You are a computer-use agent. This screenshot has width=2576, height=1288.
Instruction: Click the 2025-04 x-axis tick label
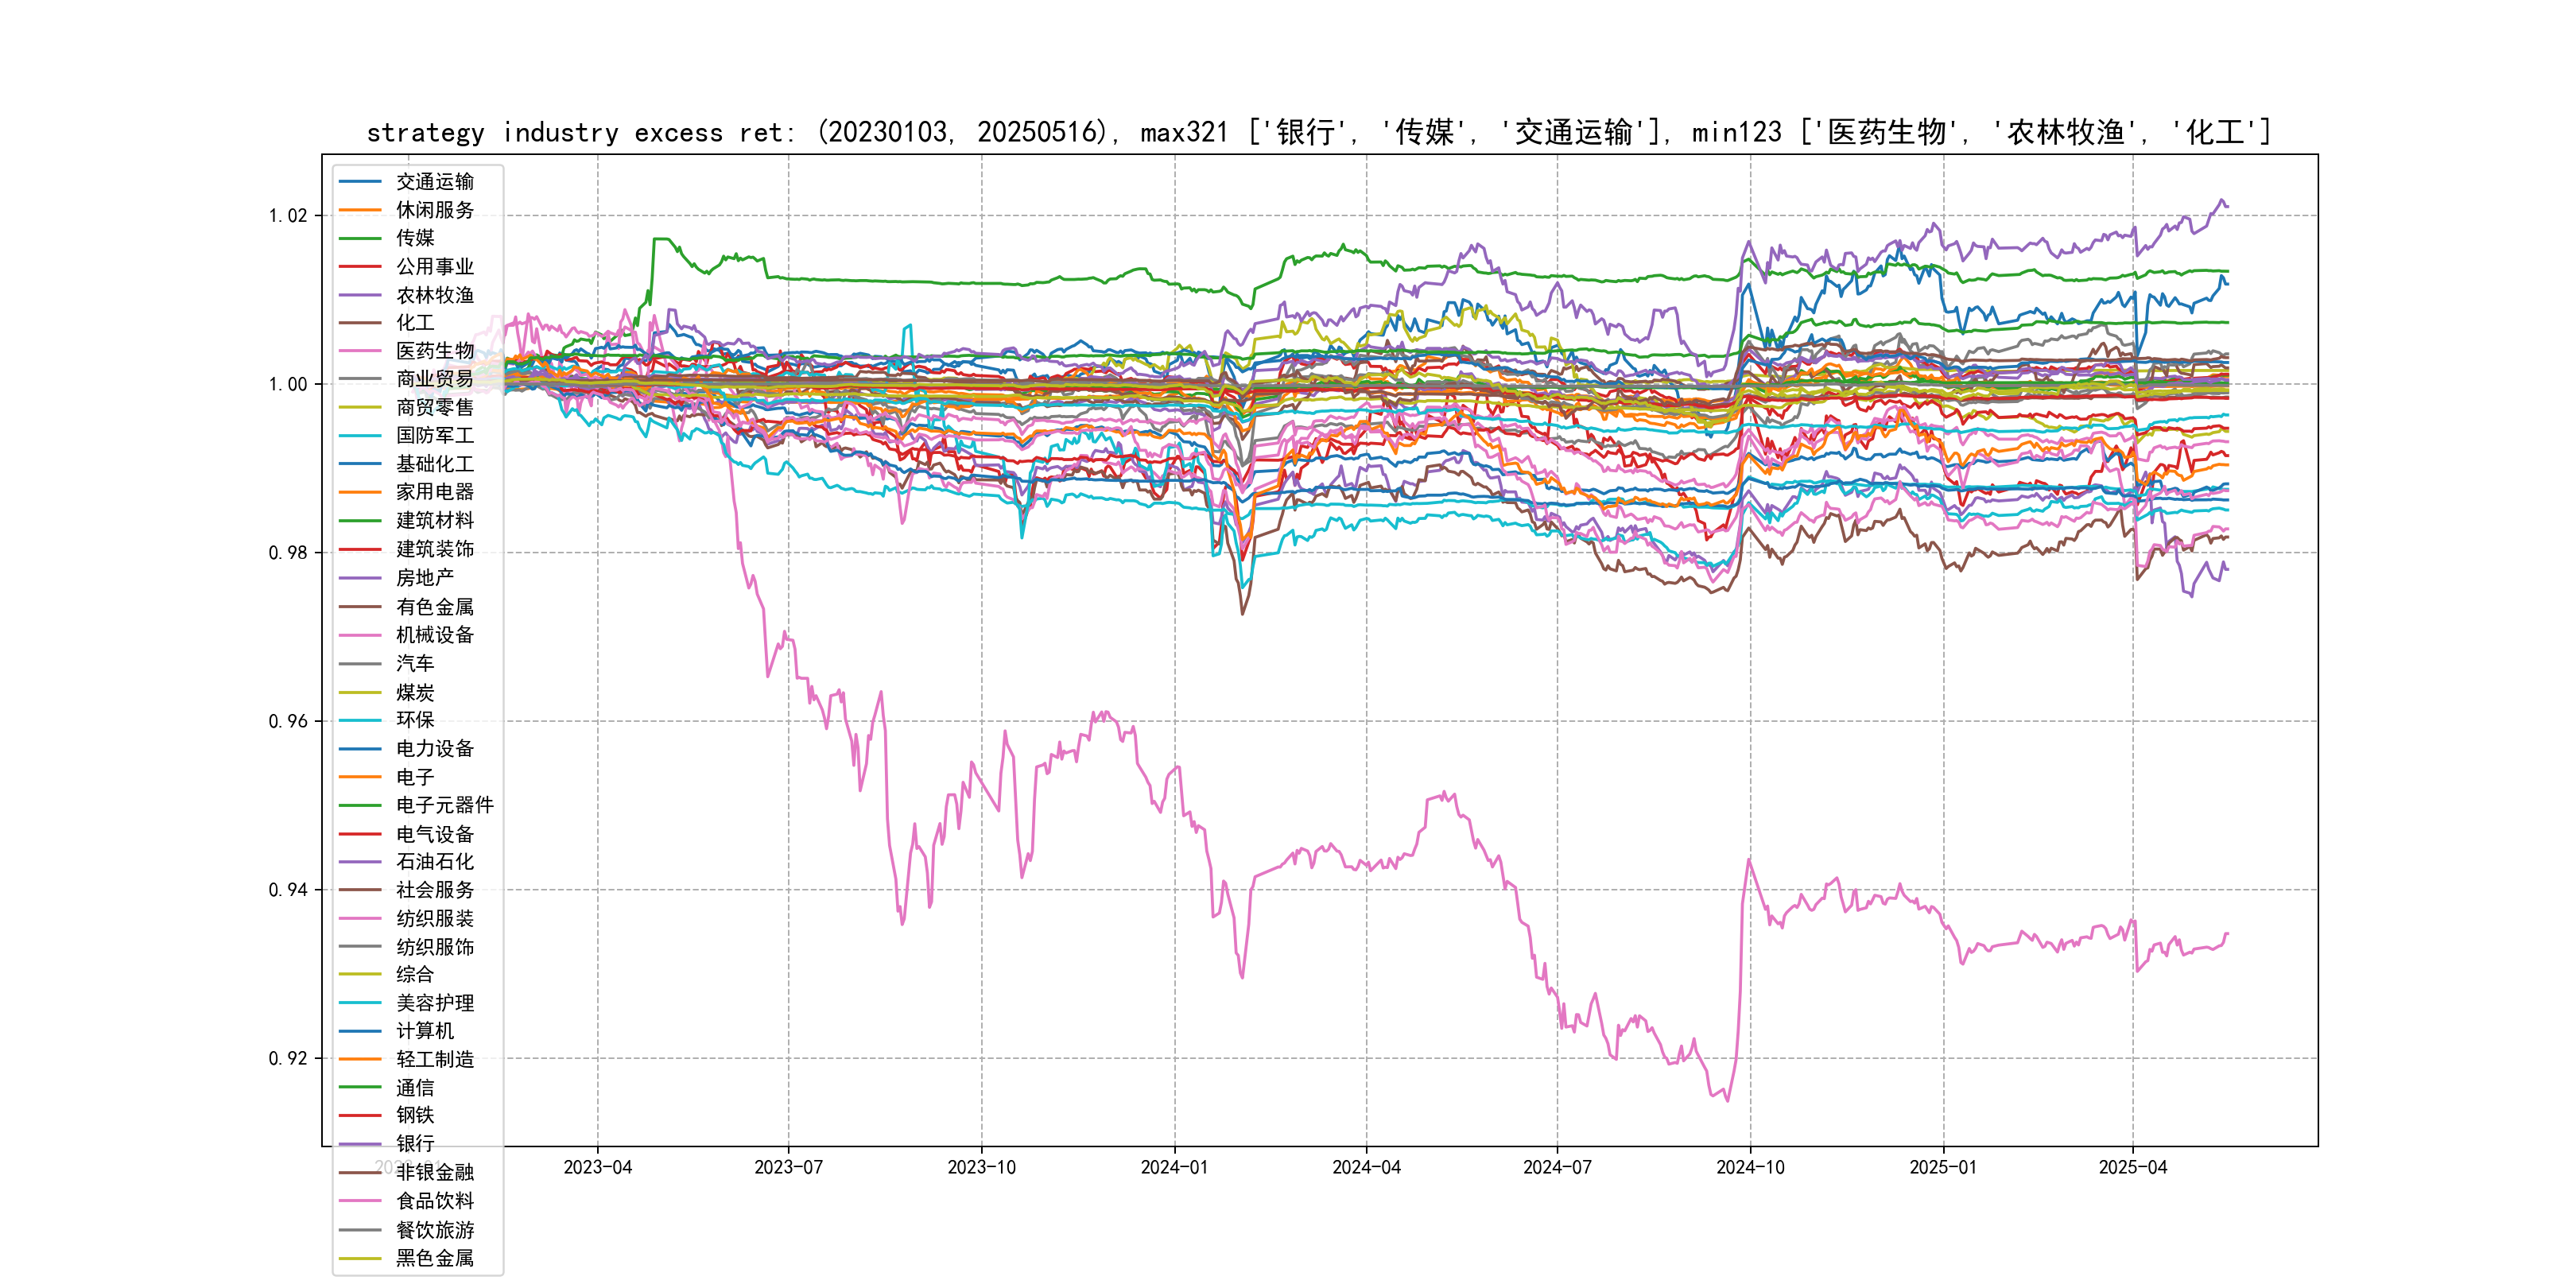coord(2132,1167)
